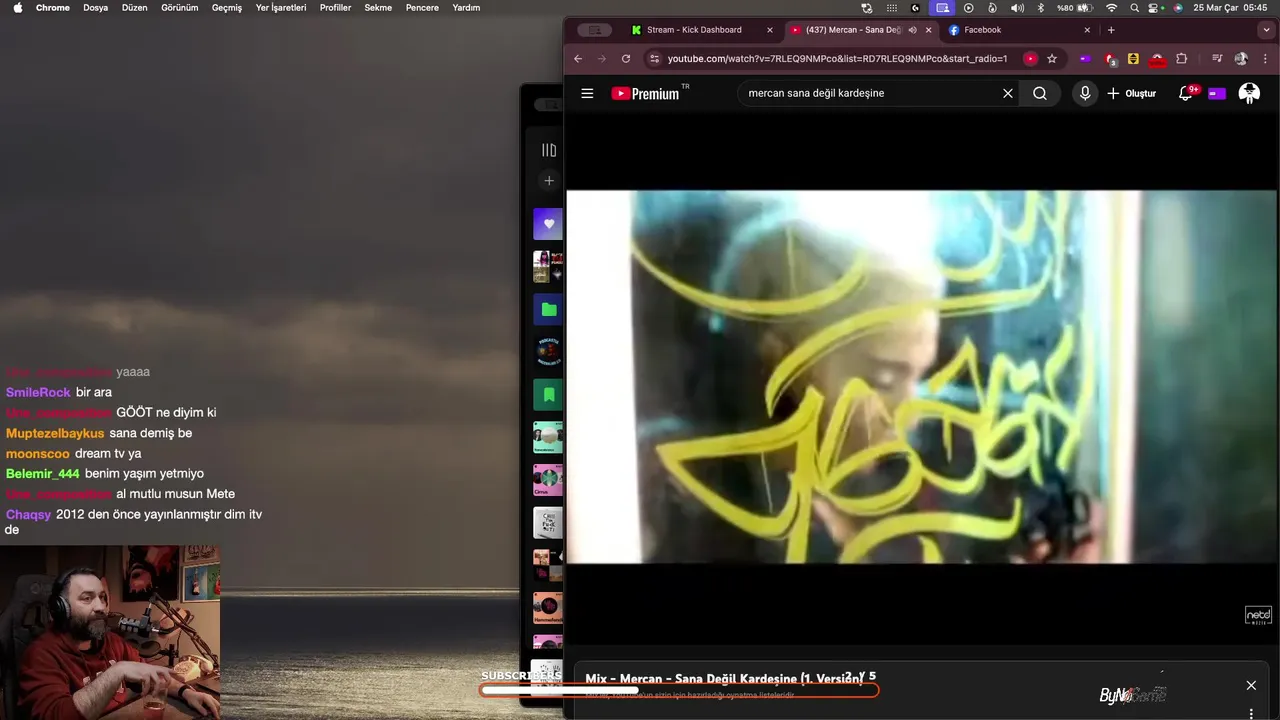Open Chrome Extensions puzzle icon
Viewport: 1280px width, 720px height.
(x=1181, y=59)
